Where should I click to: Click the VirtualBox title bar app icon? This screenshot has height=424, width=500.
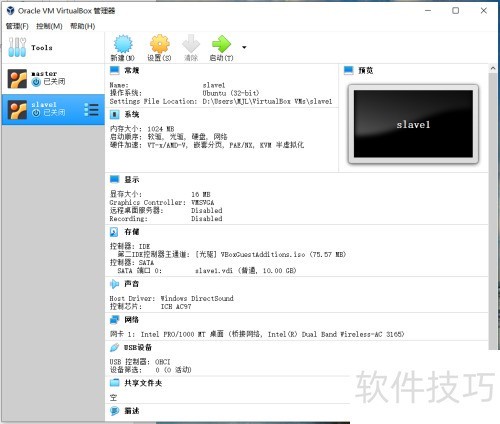point(10,11)
